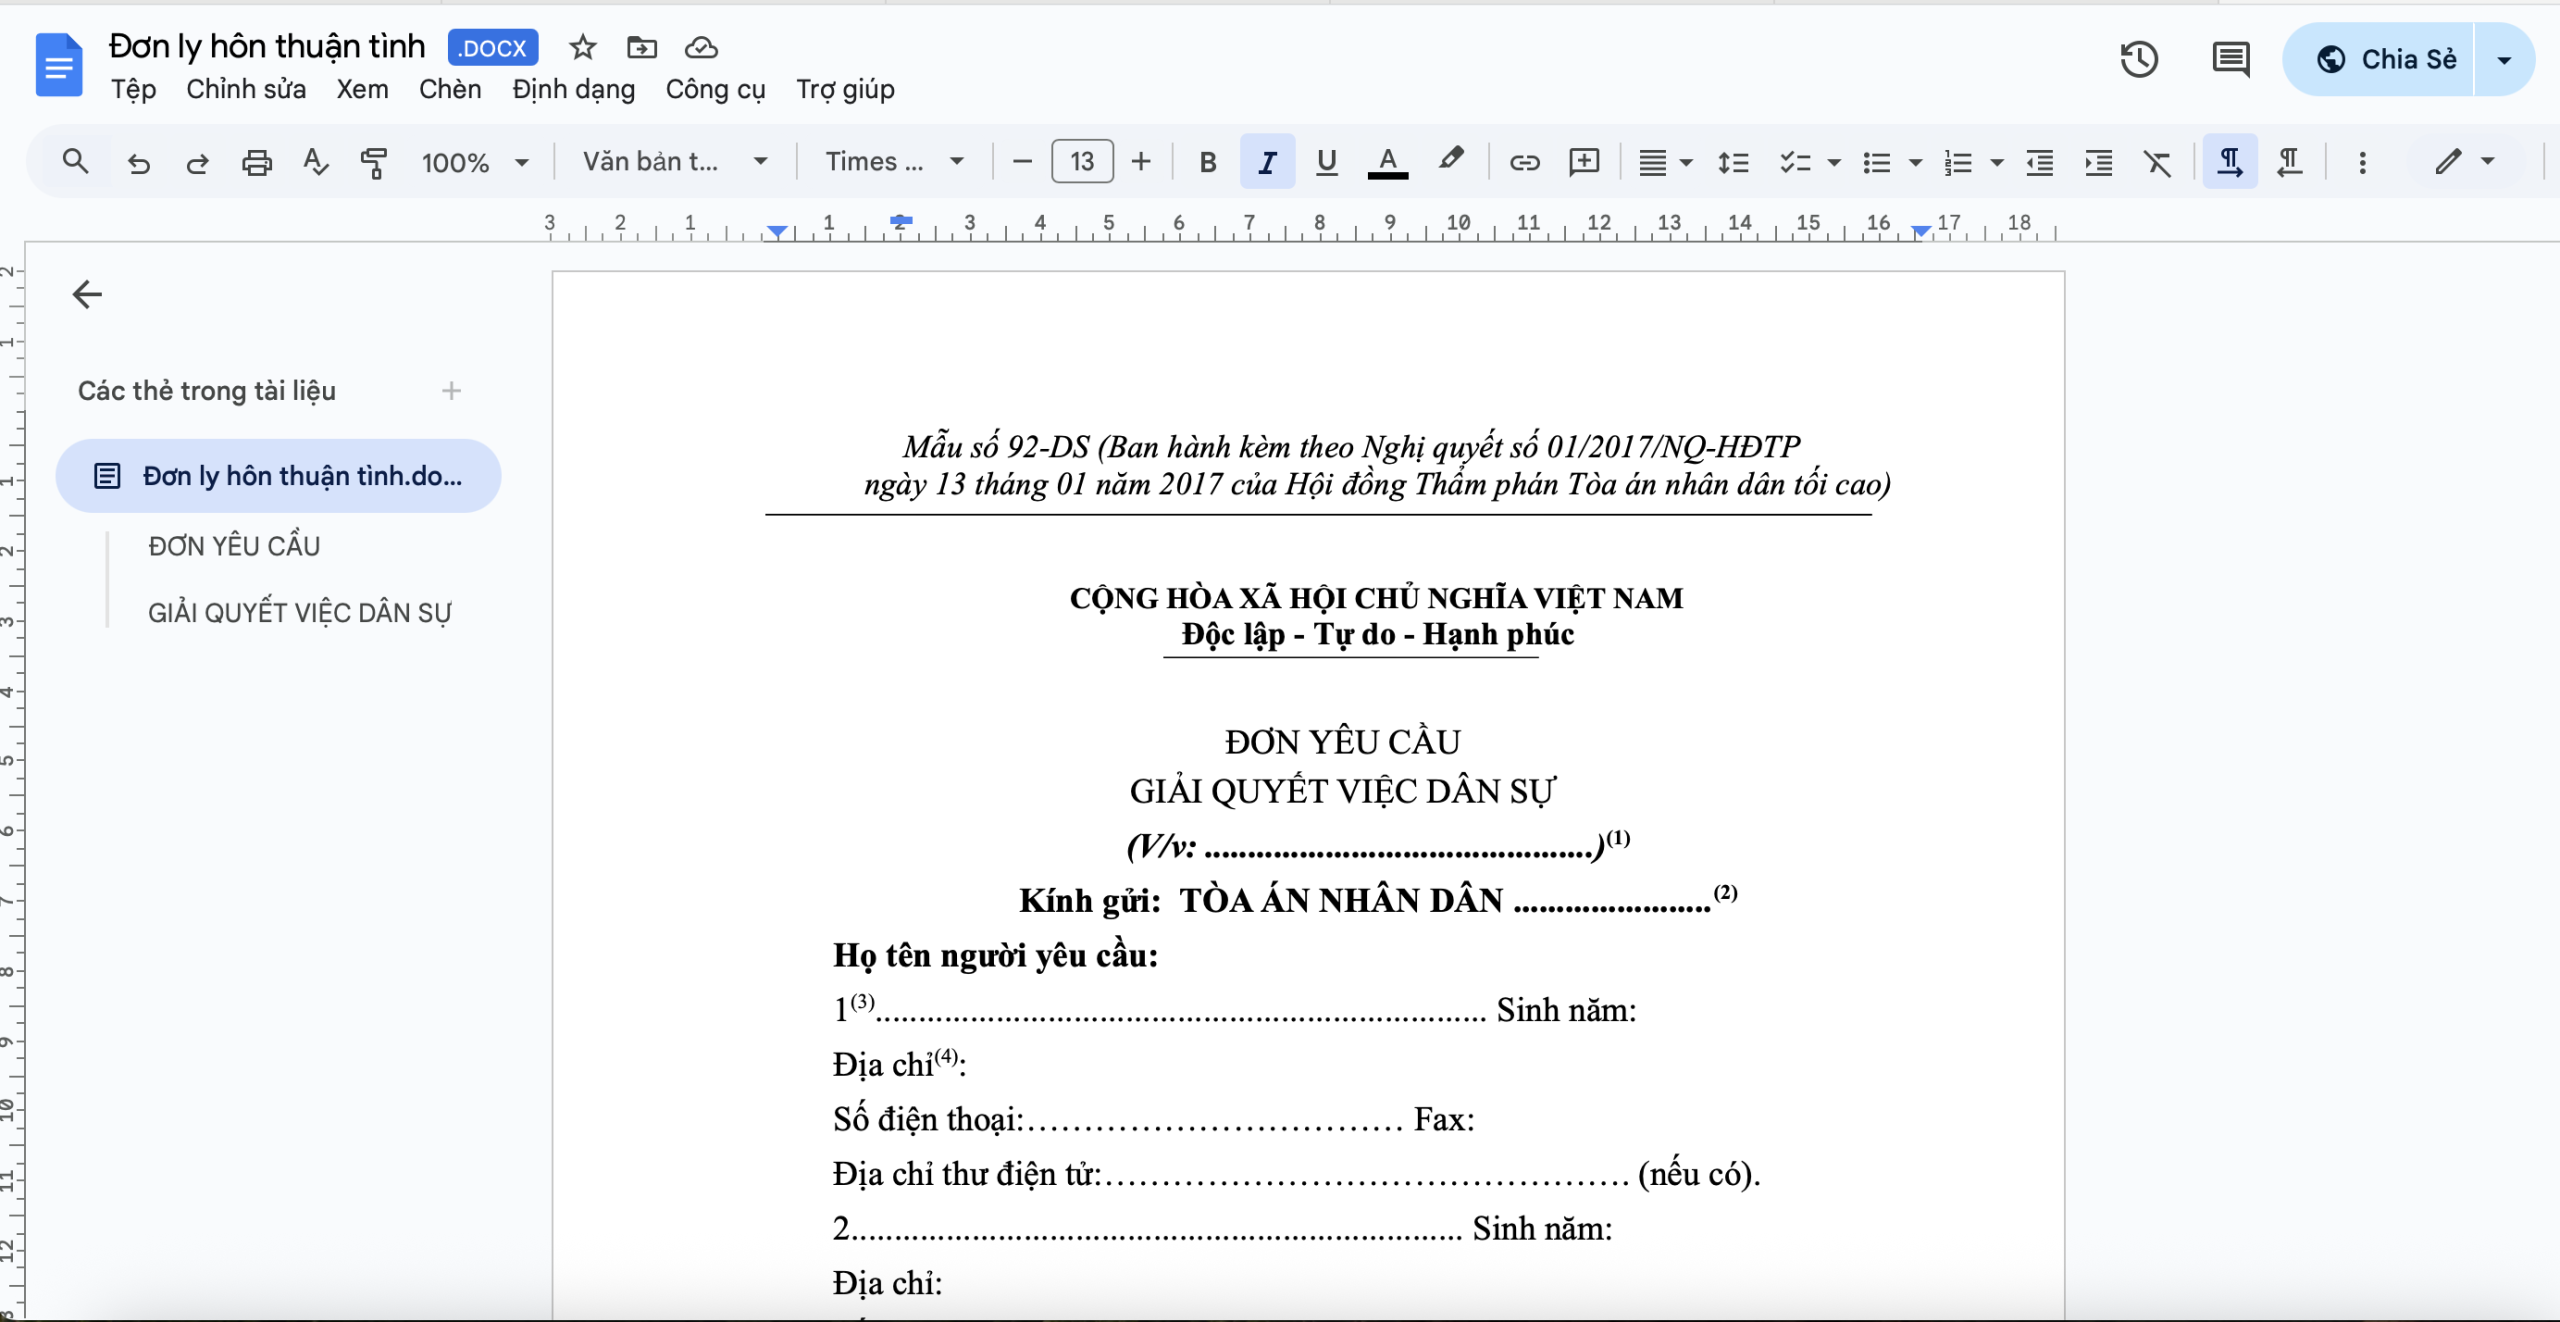The width and height of the screenshot is (2560, 1322).
Task: Open spelling and grammar check
Action: coord(315,161)
